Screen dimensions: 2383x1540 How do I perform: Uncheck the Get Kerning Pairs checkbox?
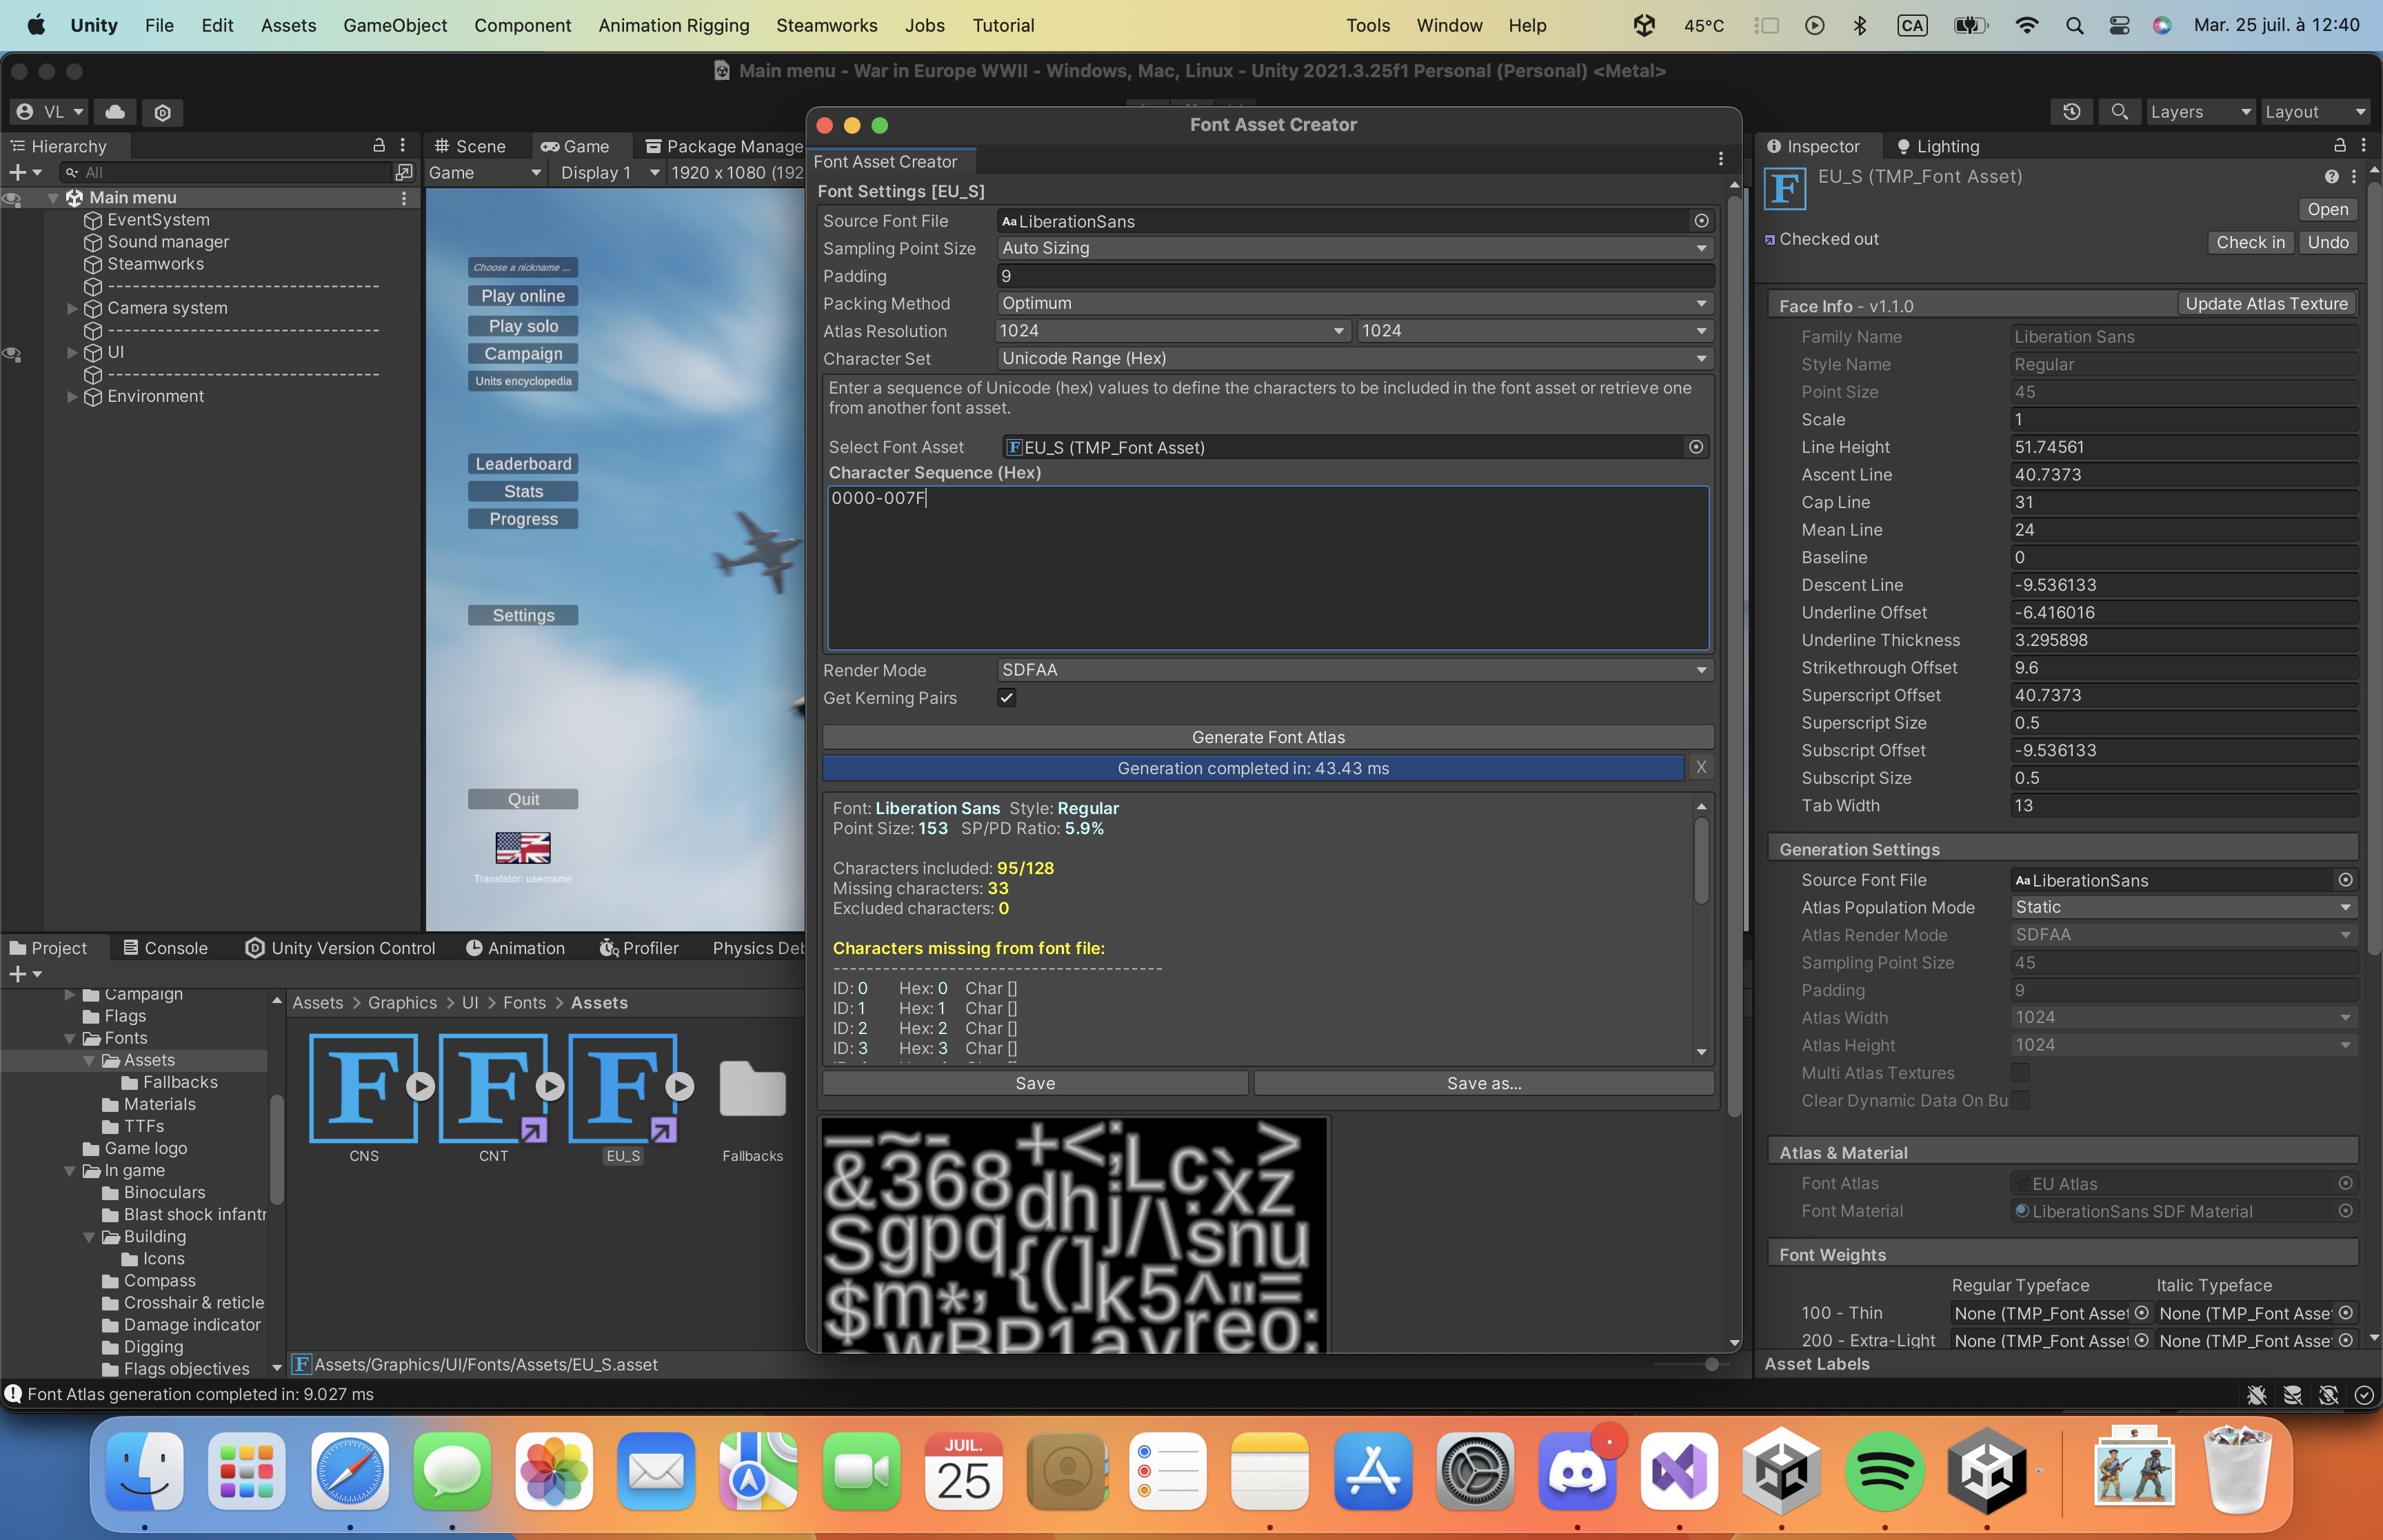(x=1006, y=698)
